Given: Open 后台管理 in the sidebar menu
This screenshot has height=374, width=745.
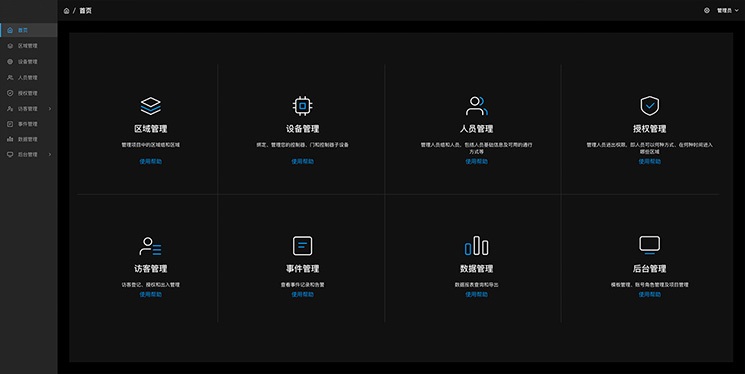Looking at the screenshot, I should tap(29, 154).
